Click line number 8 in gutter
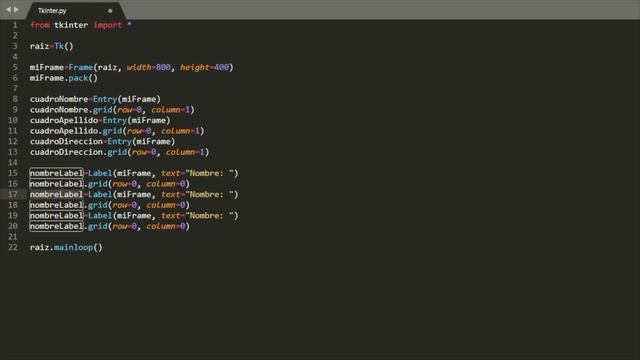The width and height of the screenshot is (640, 360). (15, 99)
